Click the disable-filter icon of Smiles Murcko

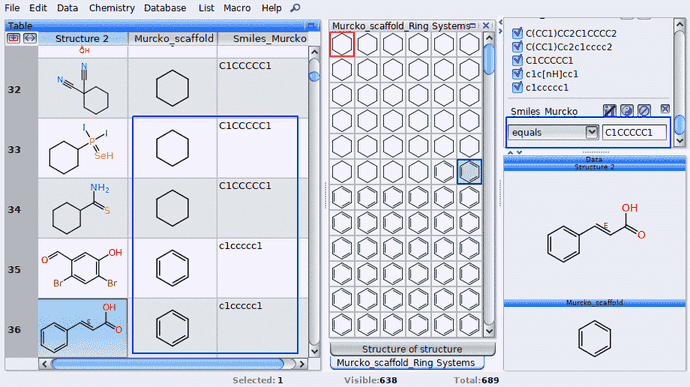coord(644,110)
